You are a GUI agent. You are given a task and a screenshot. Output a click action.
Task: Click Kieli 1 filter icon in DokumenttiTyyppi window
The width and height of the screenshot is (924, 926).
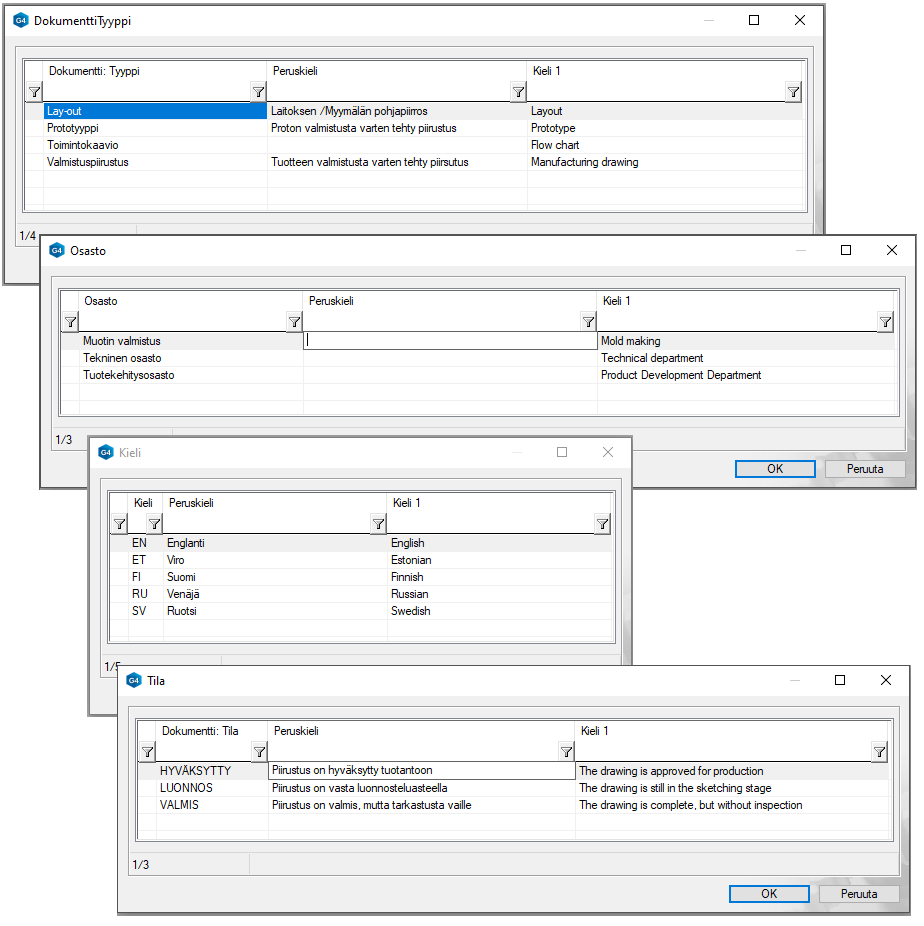[x=793, y=92]
